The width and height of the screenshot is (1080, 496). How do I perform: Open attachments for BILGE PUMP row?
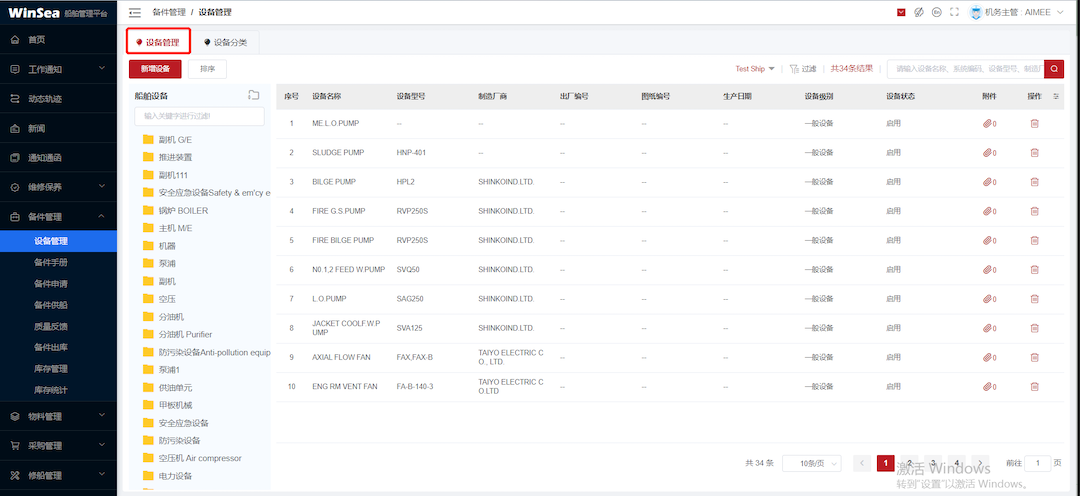click(x=989, y=182)
